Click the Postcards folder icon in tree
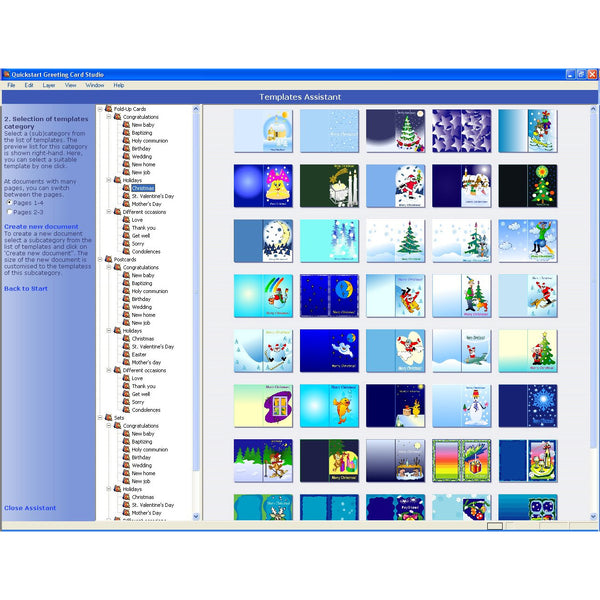The image size is (600, 600). pyautogui.click(x=108, y=259)
